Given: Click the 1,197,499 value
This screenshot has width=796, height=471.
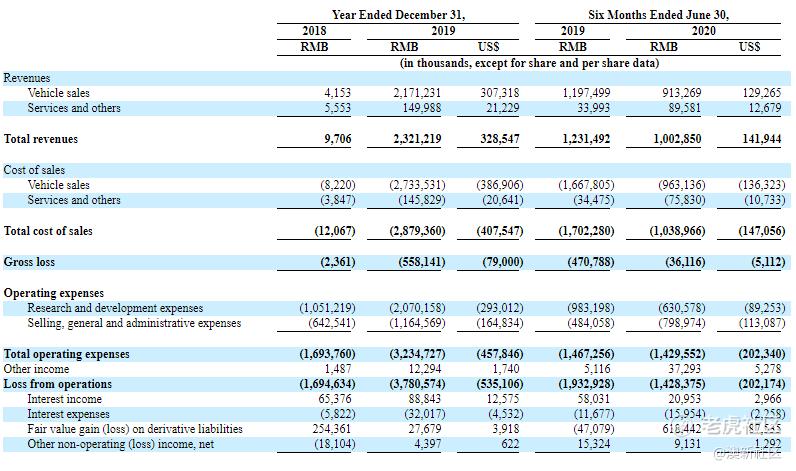Looking at the screenshot, I should click(x=586, y=93).
